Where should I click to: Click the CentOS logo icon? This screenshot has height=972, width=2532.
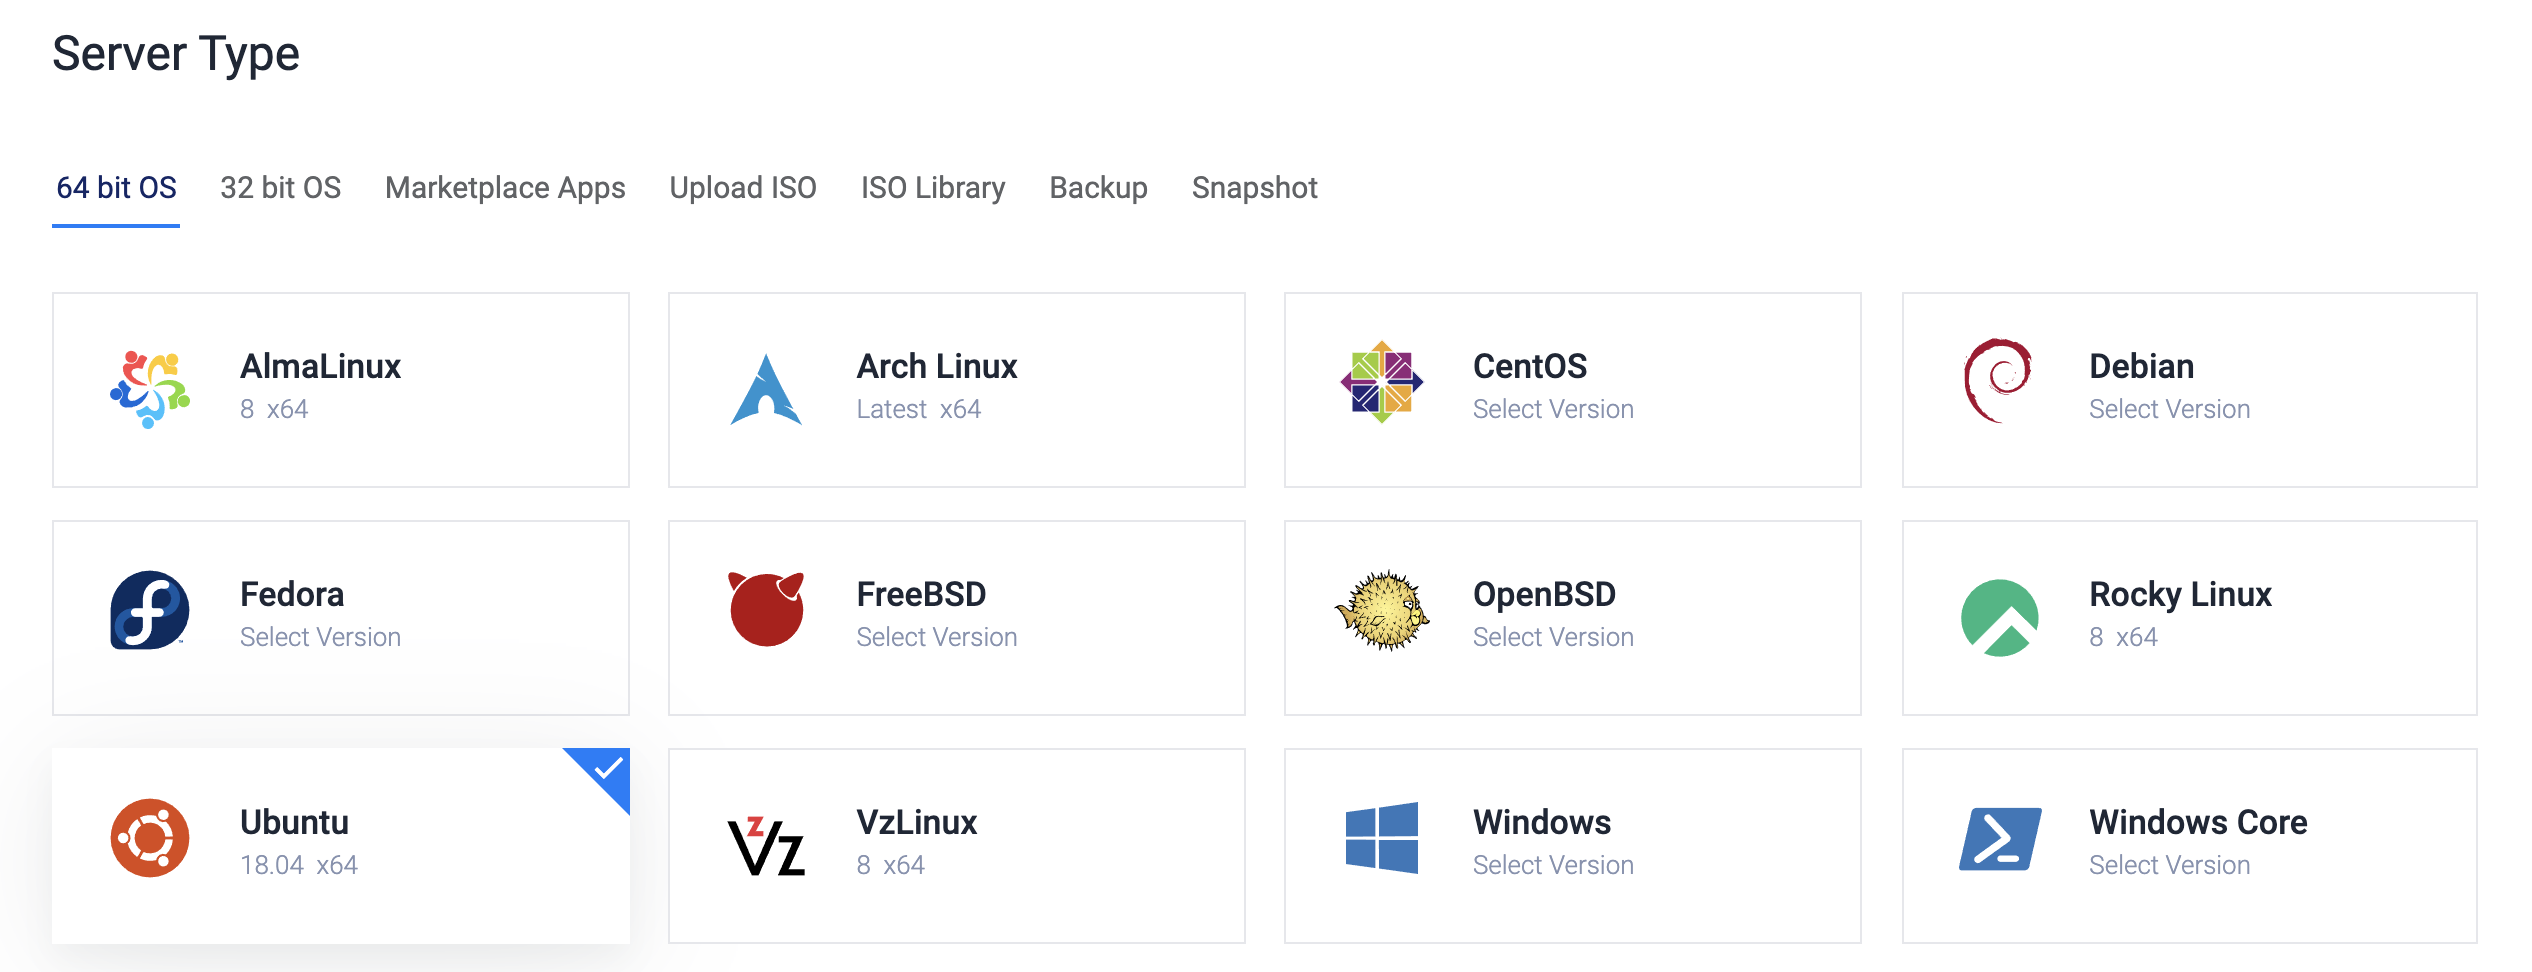(x=1382, y=382)
